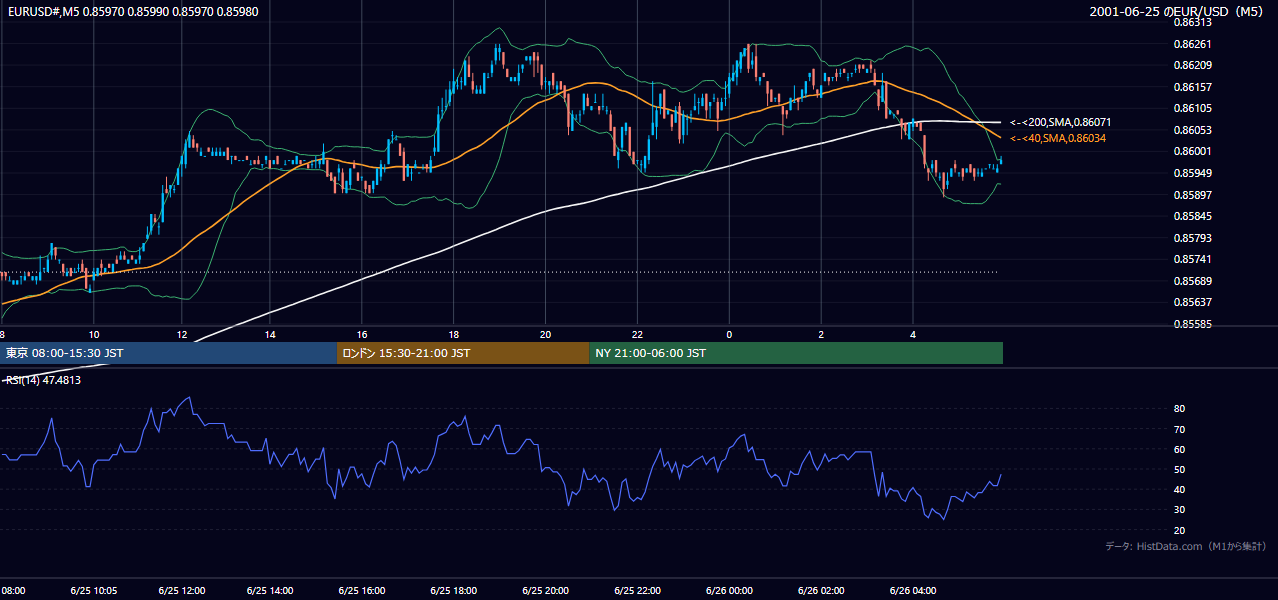Click the RSI(14) 47.4813 indicator label
The height and width of the screenshot is (600, 1278).
42,381
